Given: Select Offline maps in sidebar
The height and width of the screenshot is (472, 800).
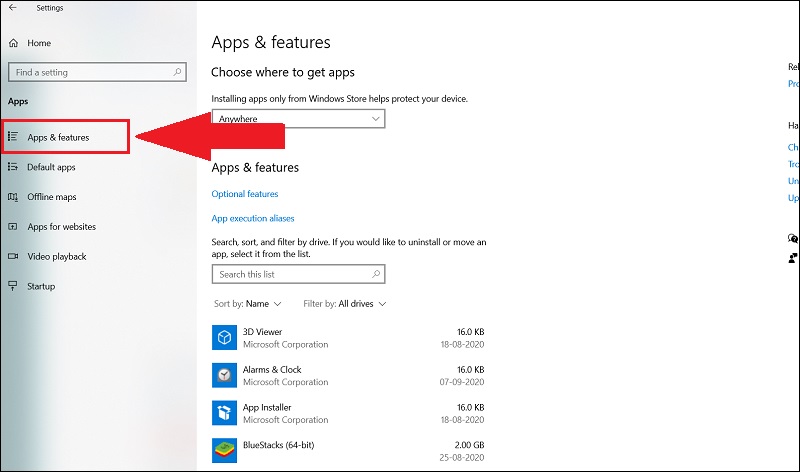Looking at the screenshot, I should (52, 196).
